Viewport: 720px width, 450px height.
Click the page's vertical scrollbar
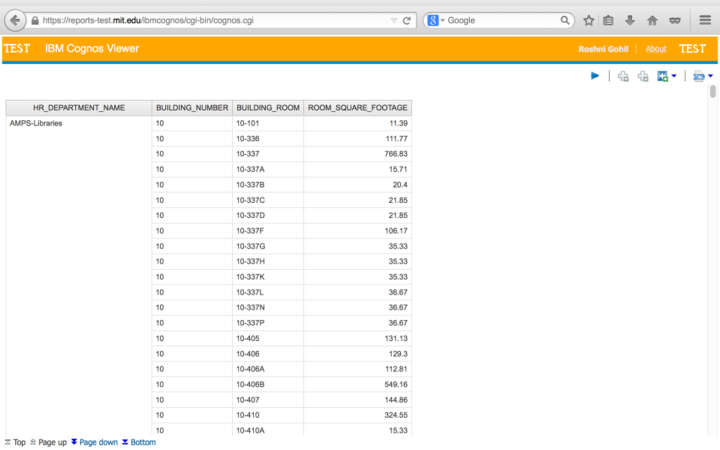713,93
